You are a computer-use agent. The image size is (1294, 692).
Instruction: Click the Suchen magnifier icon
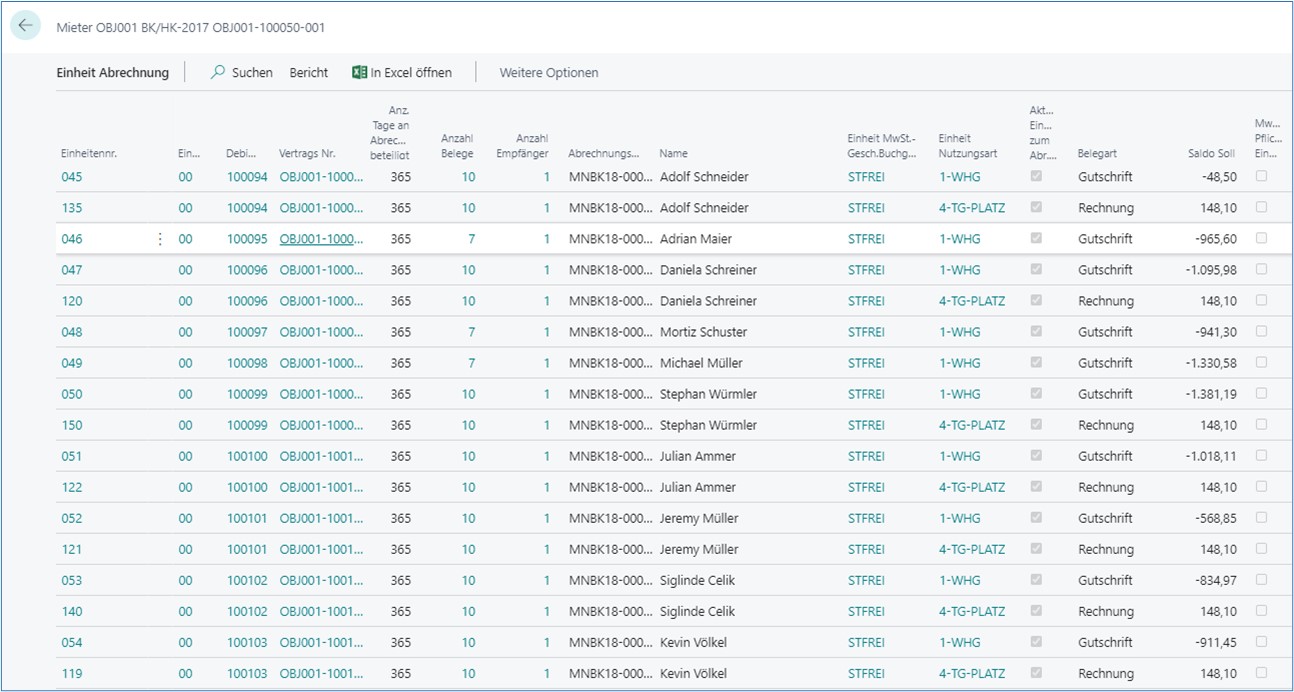tap(218, 72)
